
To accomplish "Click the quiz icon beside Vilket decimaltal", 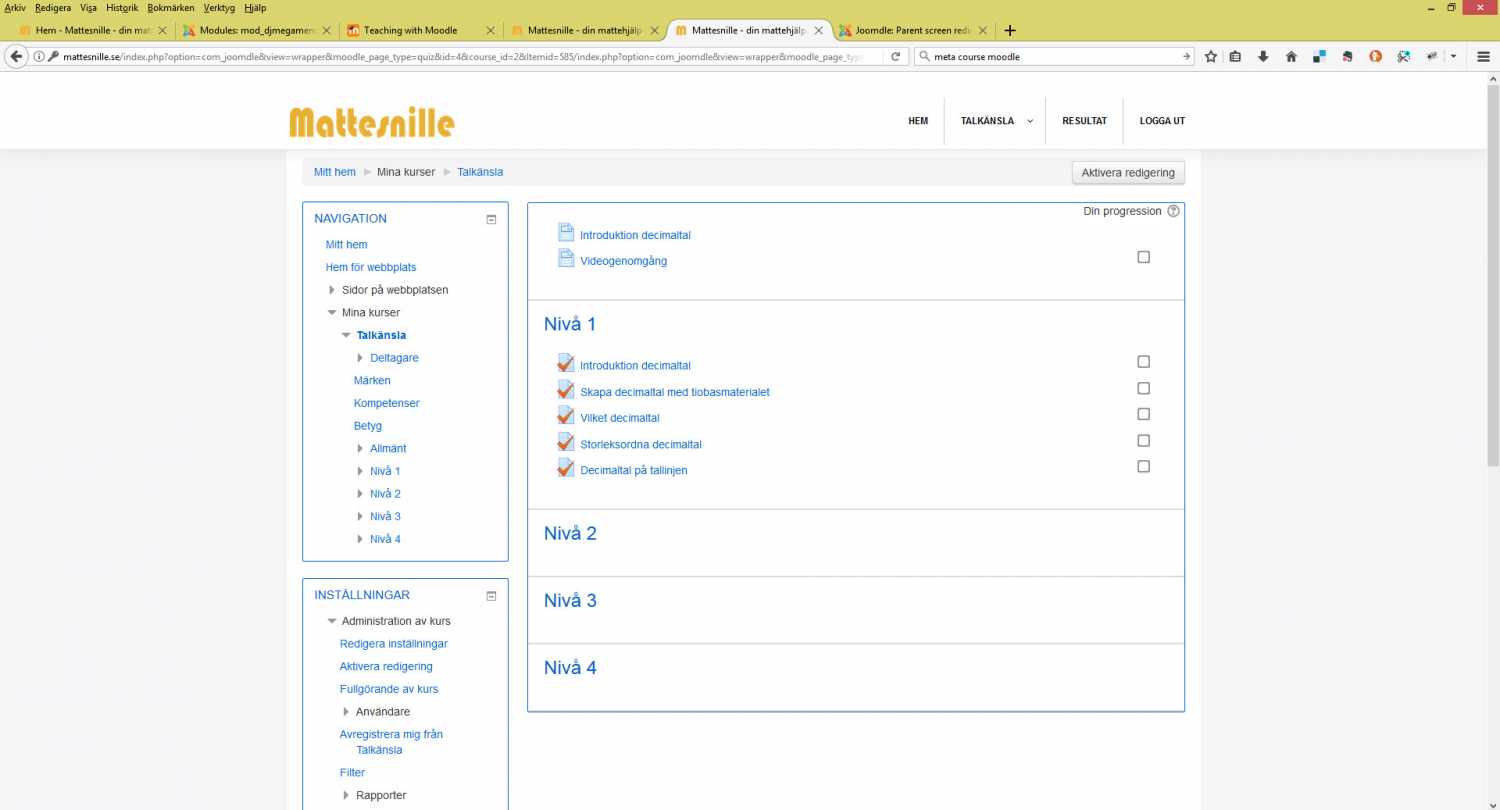I will (x=566, y=415).
